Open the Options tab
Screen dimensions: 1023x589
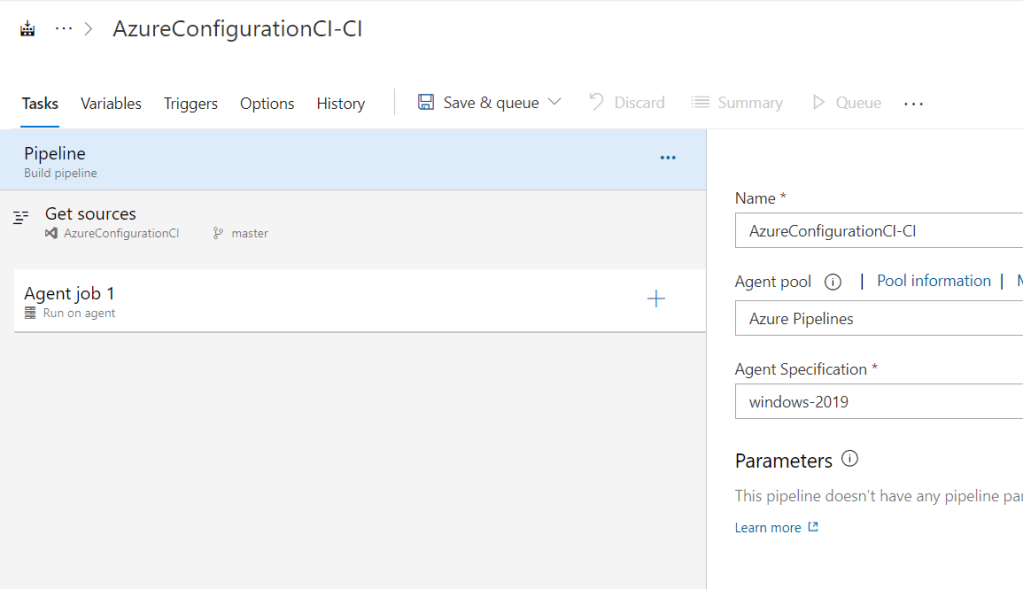(x=267, y=104)
